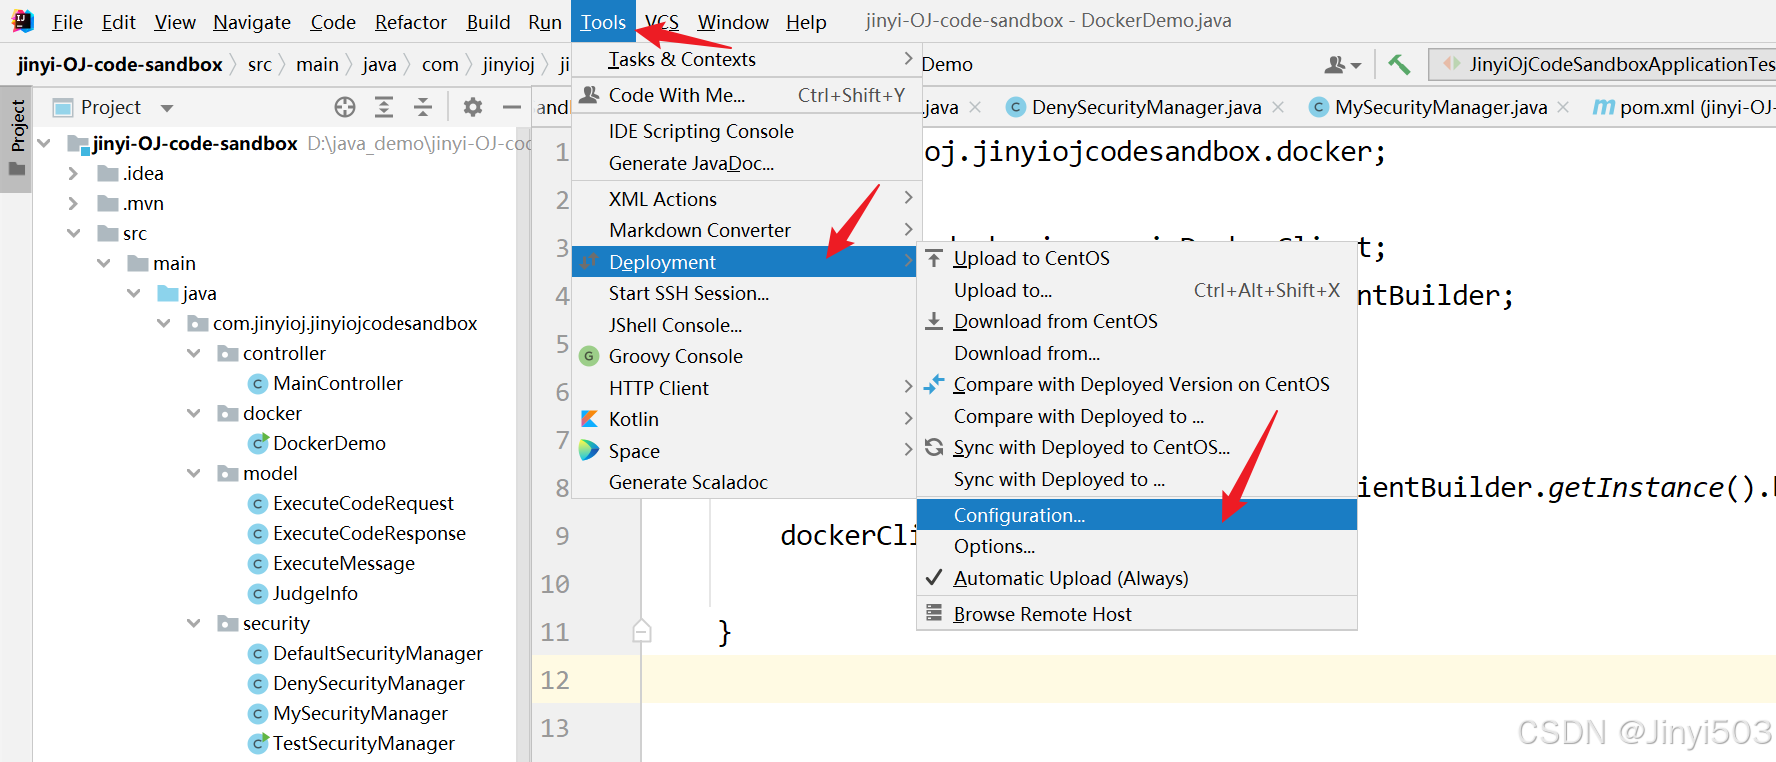The width and height of the screenshot is (1776, 762).
Task: Collapse the docker package
Action: click(x=194, y=413)
